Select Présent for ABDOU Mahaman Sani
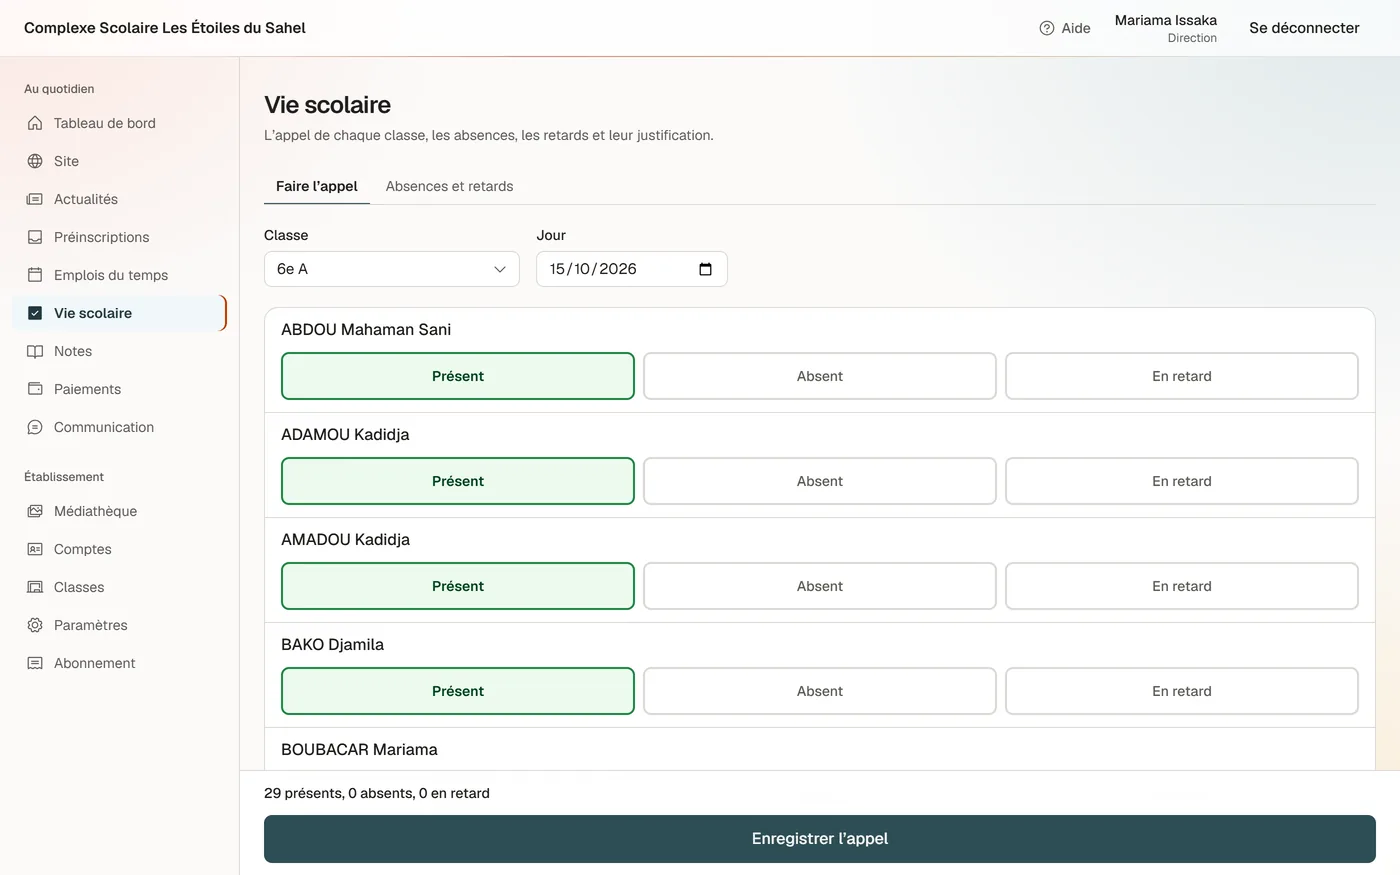The height and width of the screenshot is (875, 1400). (x=458, y=376)
